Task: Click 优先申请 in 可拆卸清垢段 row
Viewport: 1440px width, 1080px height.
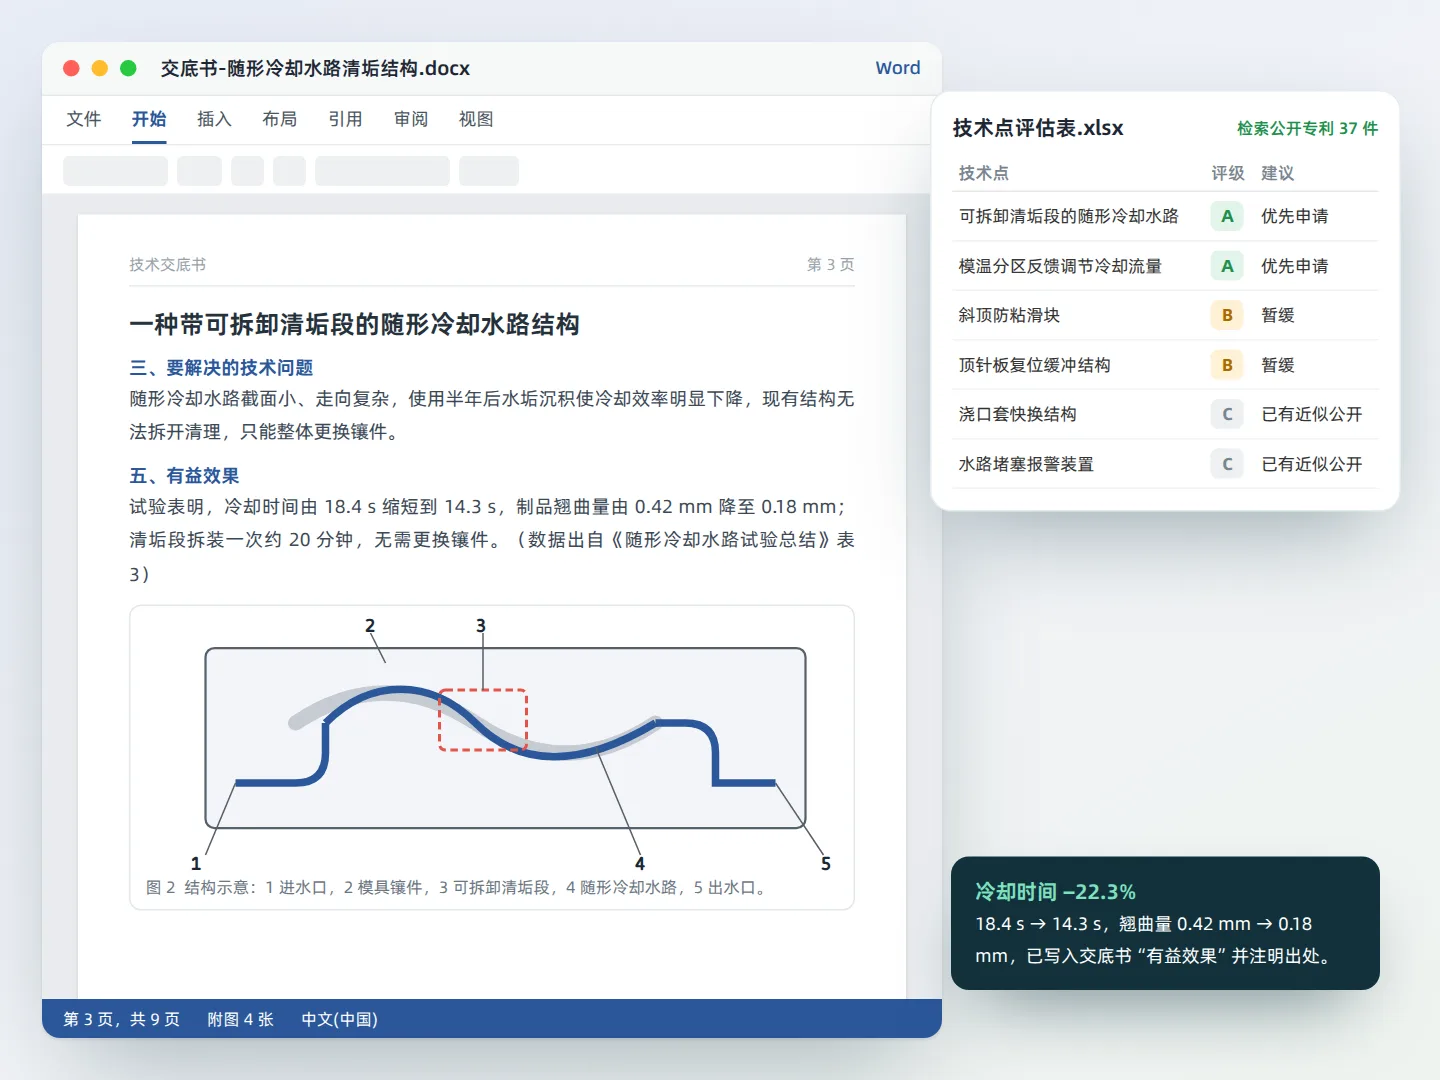Action: coord(1295,216)
